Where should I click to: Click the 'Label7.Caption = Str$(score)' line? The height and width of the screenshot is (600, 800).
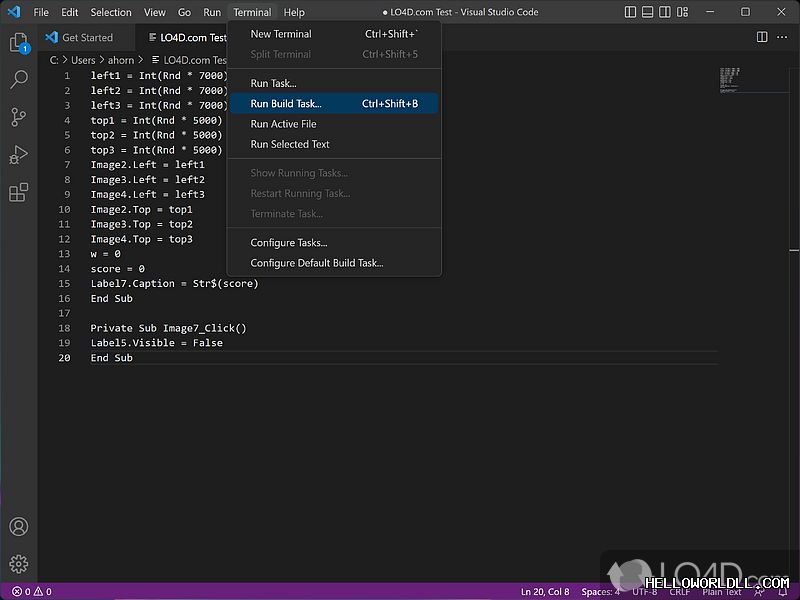pos(174,284)
